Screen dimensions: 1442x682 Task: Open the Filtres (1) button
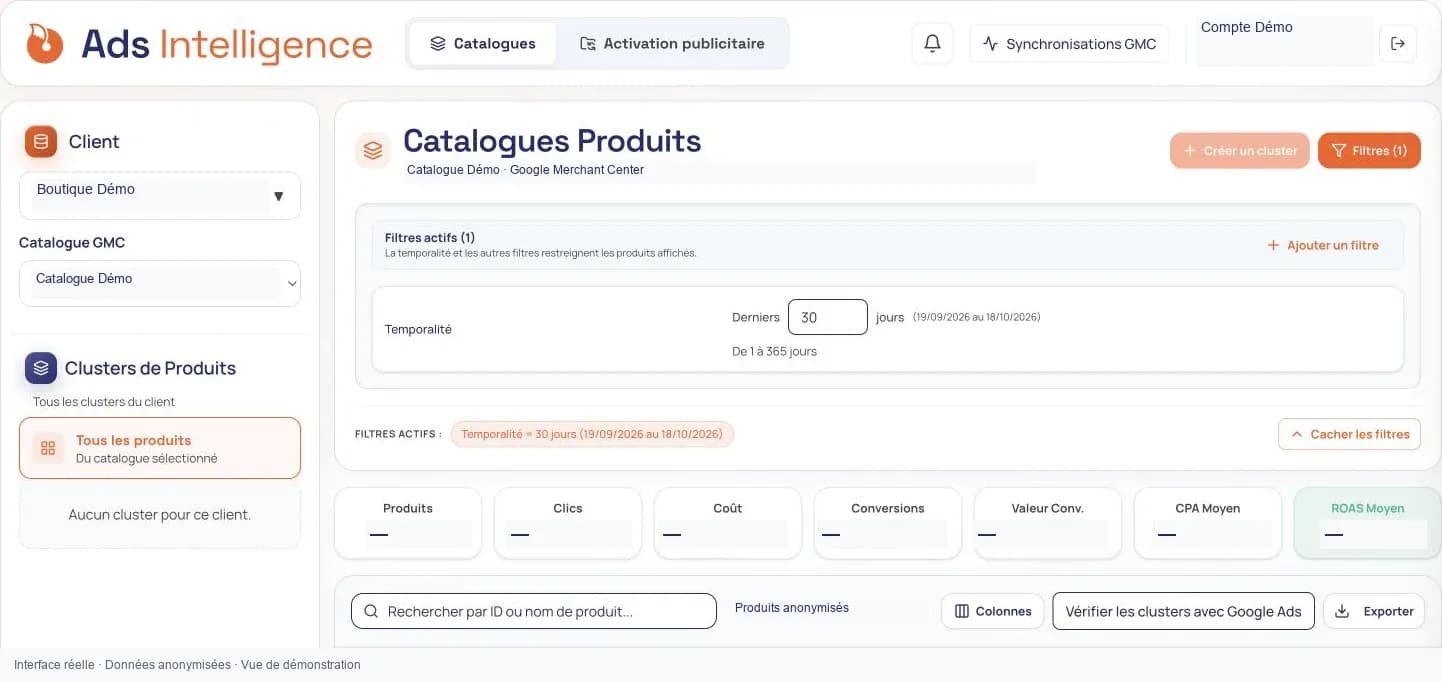tap(1369, 151)
